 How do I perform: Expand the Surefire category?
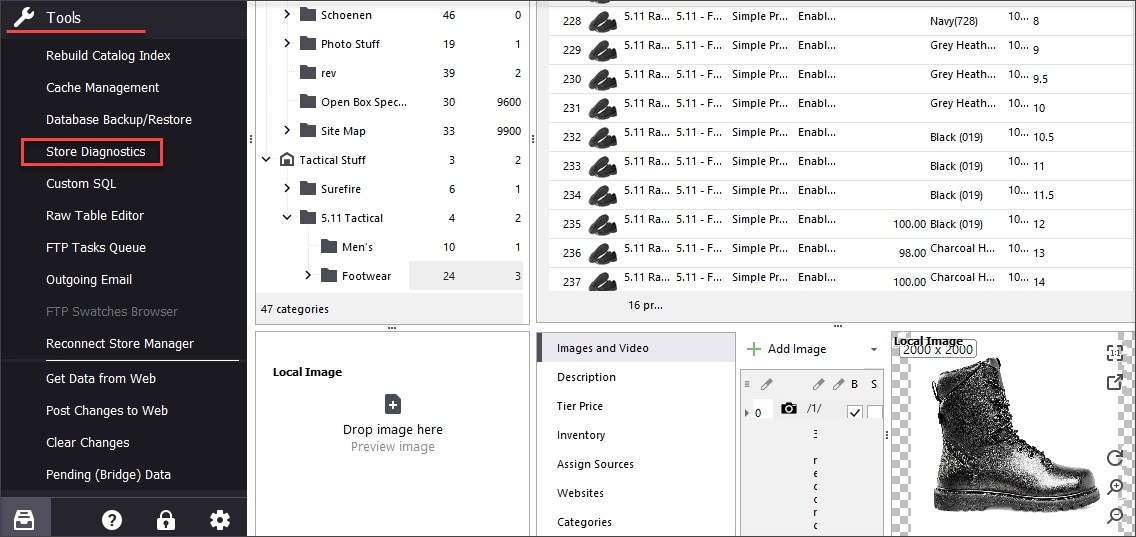pos(287,188)
